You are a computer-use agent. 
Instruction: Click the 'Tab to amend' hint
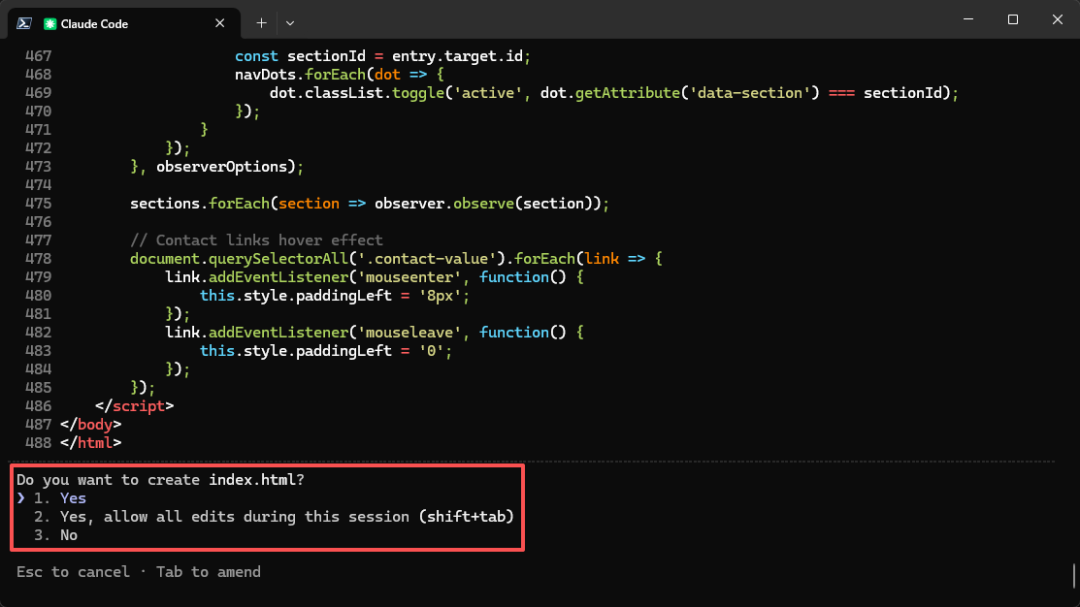(x=208, y=572)
